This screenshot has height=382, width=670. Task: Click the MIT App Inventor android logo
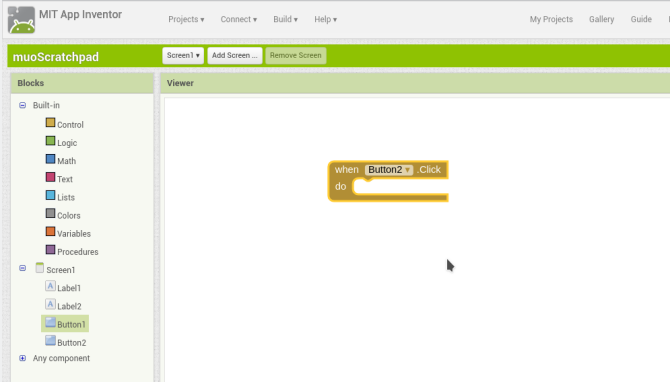[21, 20]
